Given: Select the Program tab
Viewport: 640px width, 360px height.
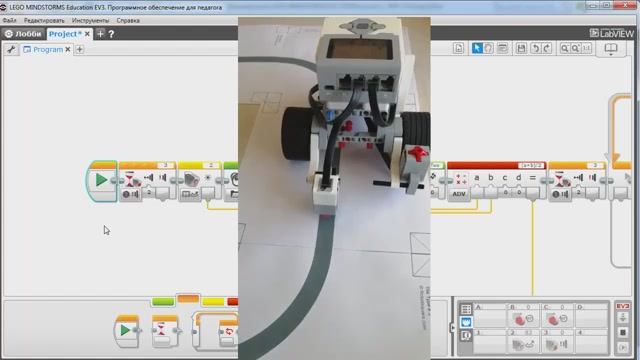Looking at the screenshot, I should point(44,49).
